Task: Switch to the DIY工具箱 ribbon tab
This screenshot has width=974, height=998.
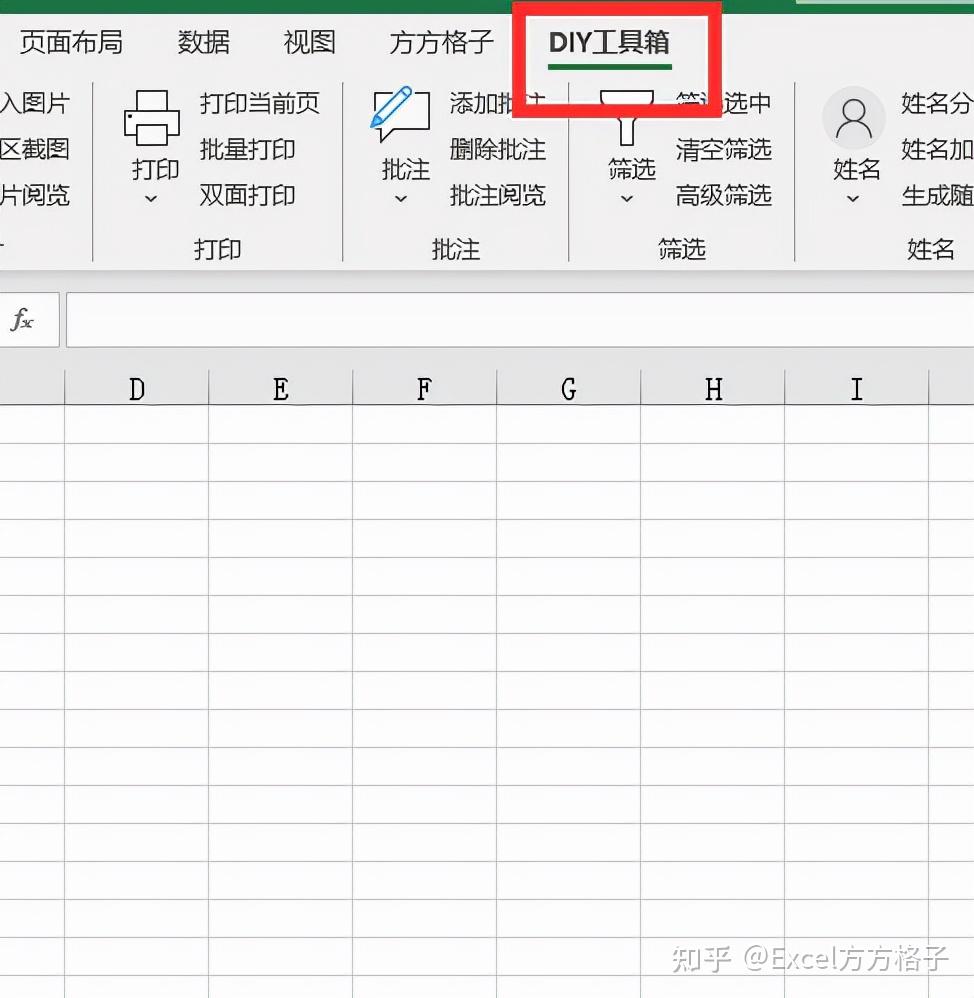Action: coord(609,43)
